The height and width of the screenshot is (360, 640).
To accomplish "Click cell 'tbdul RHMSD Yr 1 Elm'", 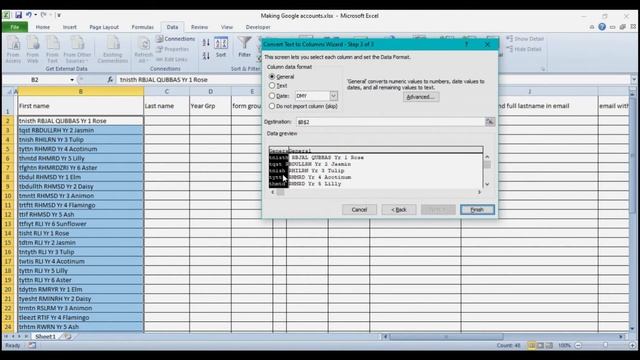I will (81, 177).
